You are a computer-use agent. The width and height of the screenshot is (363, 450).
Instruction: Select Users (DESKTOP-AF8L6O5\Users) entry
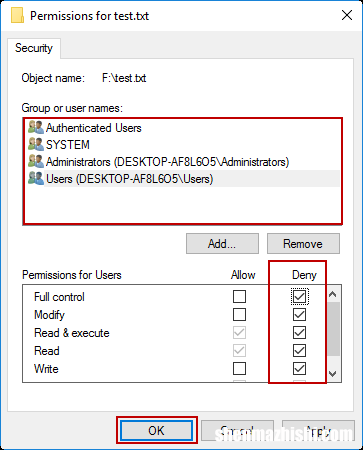183,179
